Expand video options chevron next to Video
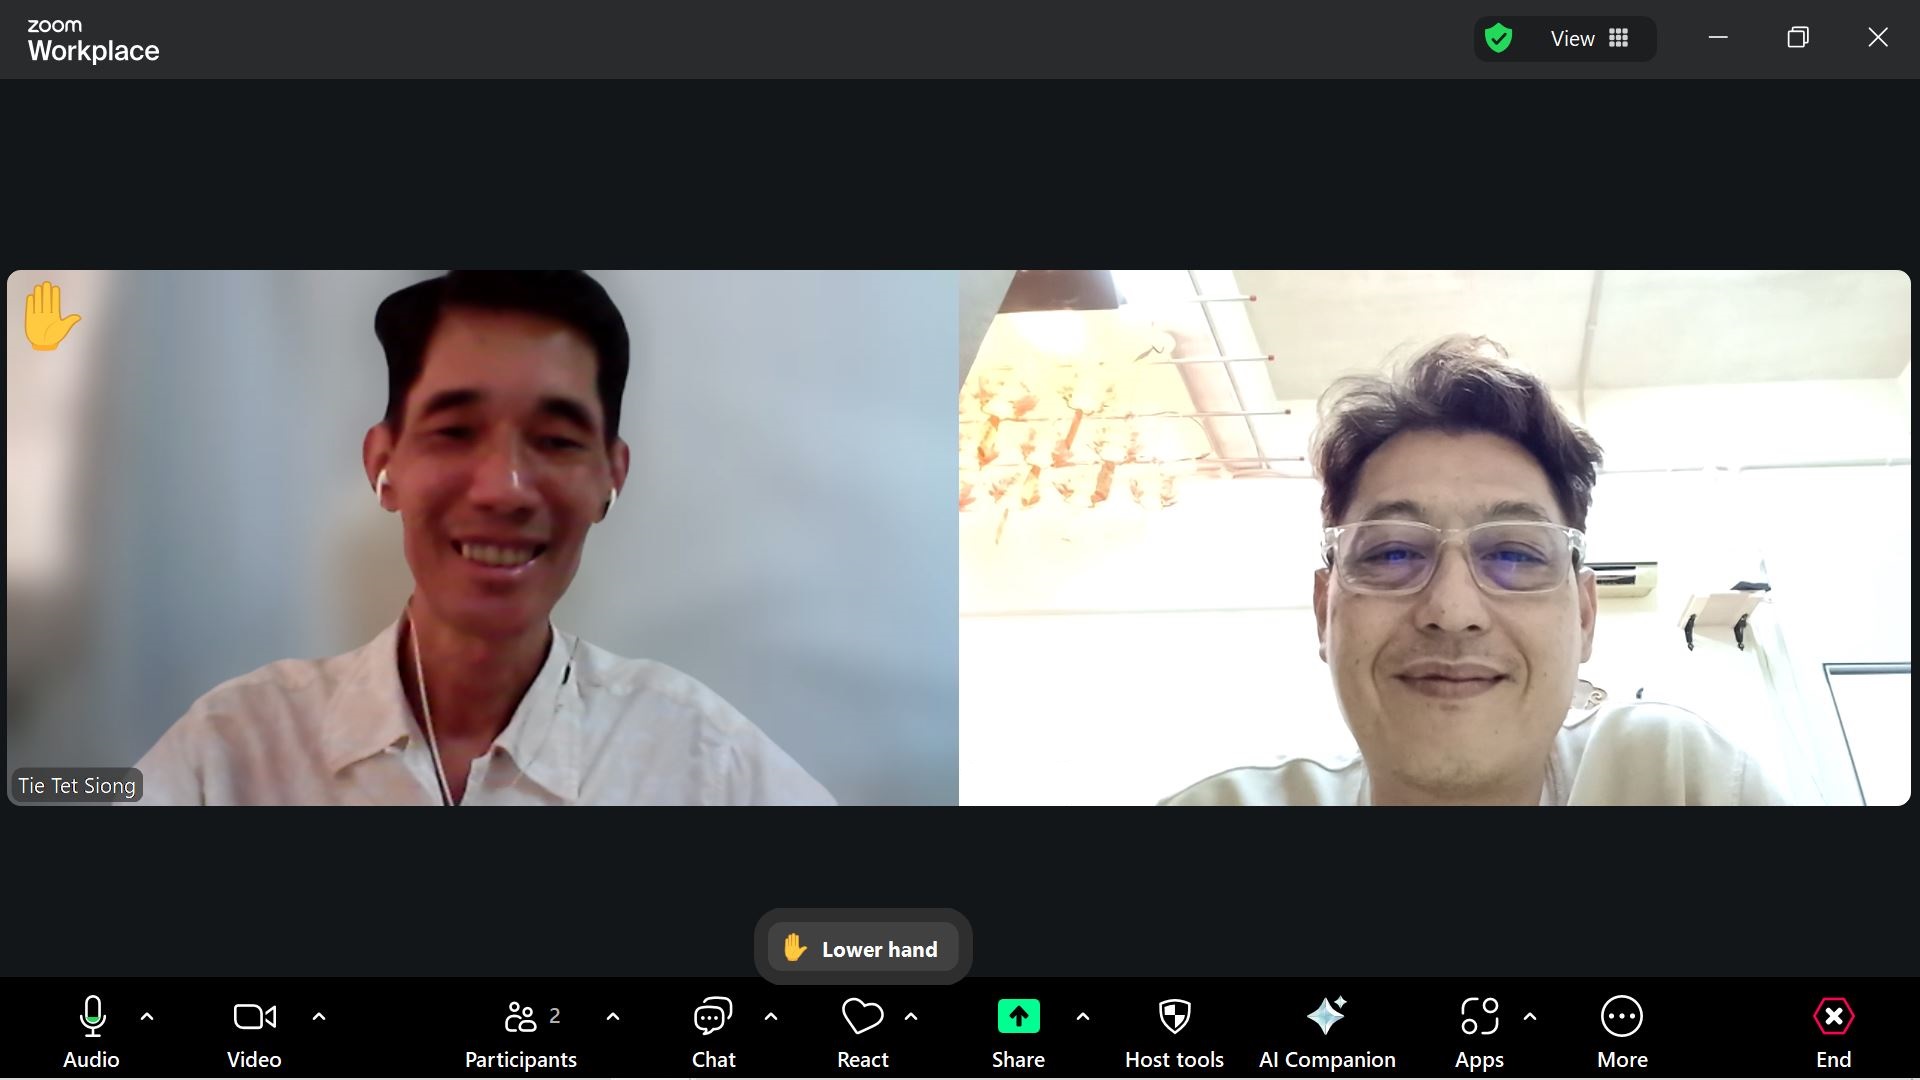 pos(319,1017)
